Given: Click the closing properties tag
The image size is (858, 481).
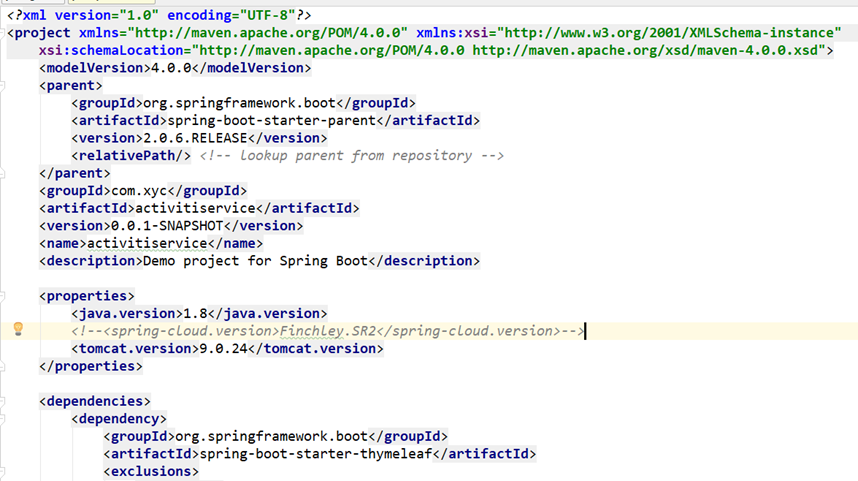Looking at the screenshot, I should click(x=91, y=366).
